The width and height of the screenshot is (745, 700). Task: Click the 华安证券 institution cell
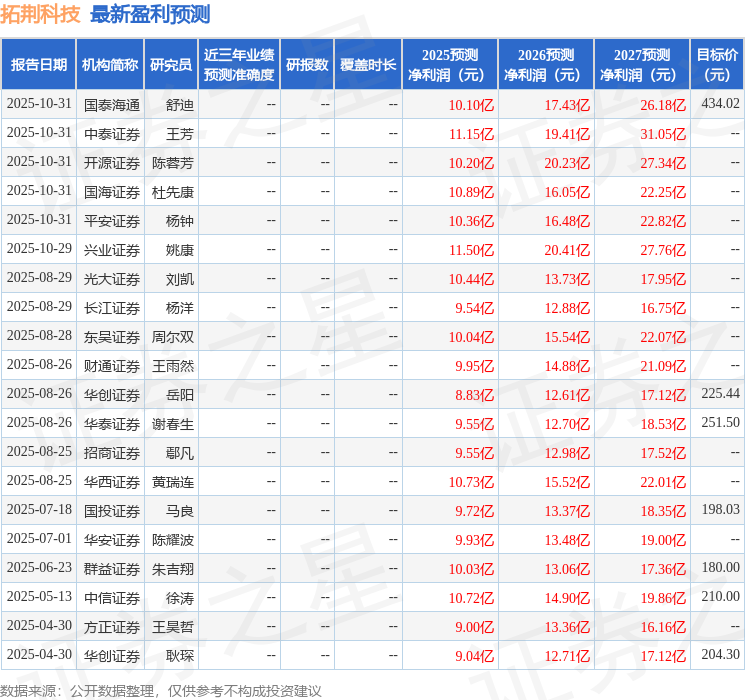pyautogui.click(x=112, y=540)
